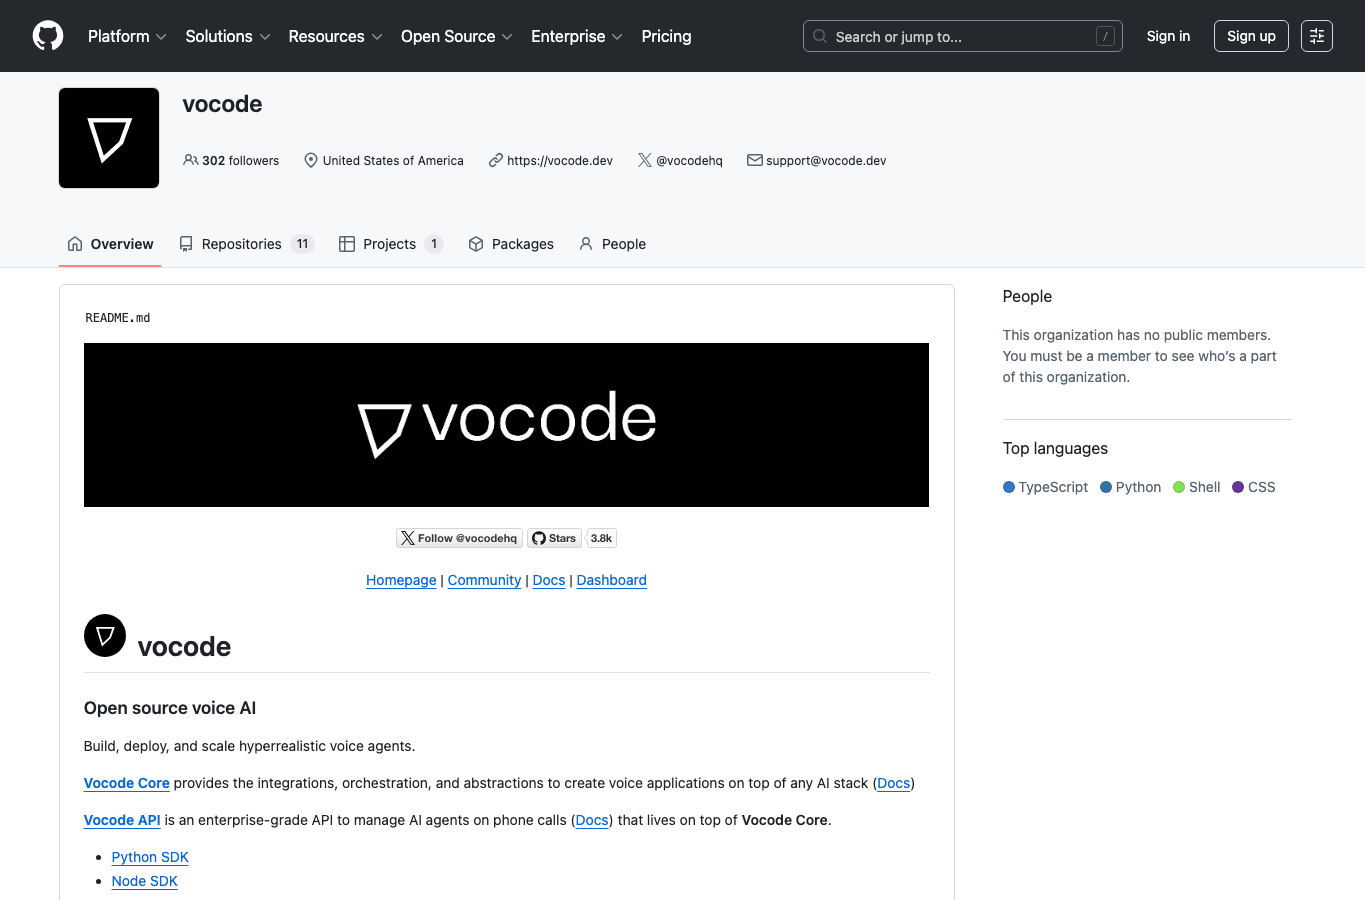Open the Homepage link in README
The width and height of the screenshot is (1365, 900).
click(x=401, y=580)
